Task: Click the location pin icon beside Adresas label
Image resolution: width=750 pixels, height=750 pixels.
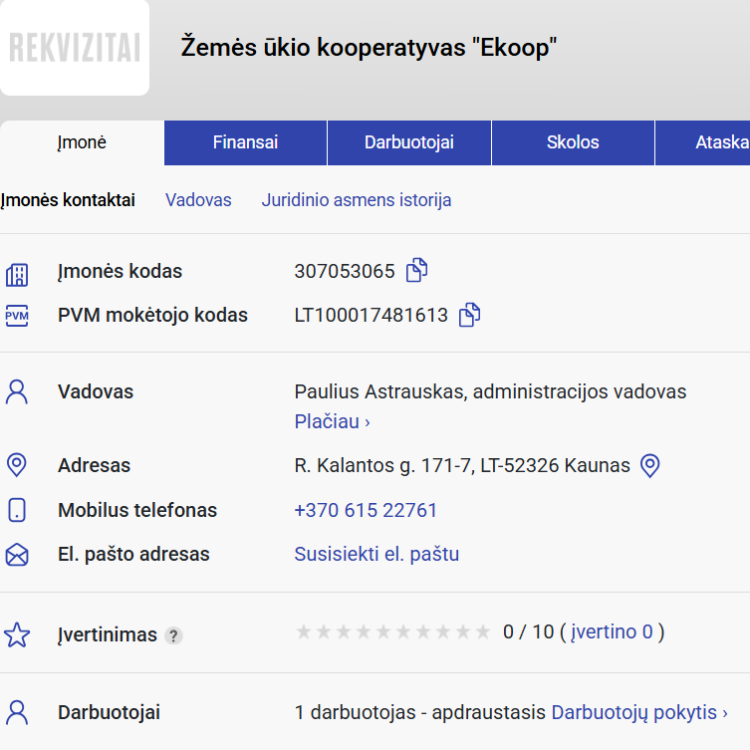Action: [x=17, y=465]
